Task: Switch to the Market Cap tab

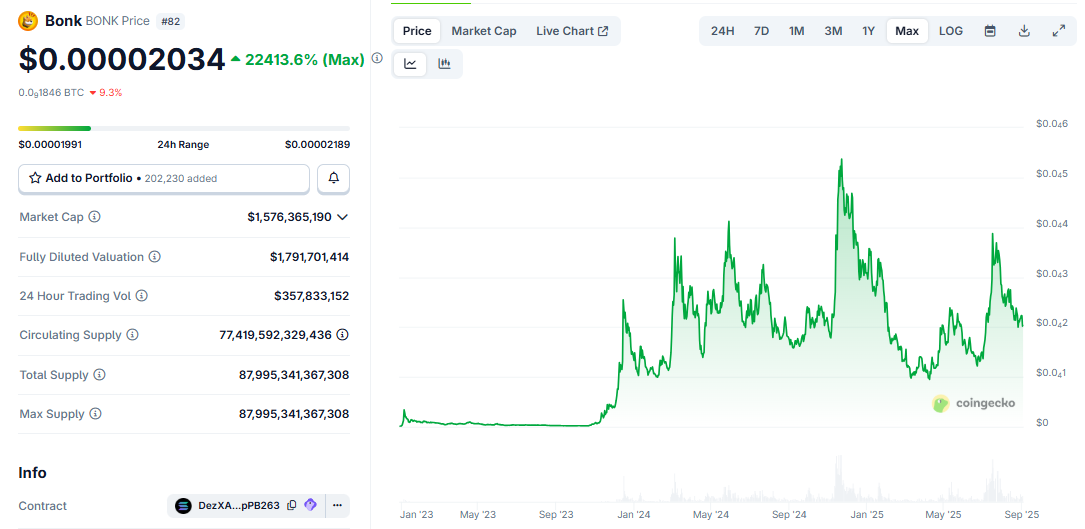Action: pos(484,31)
